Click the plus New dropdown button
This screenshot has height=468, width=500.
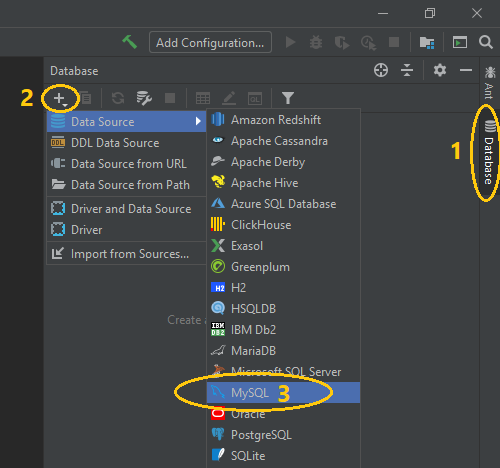point(60,98)
